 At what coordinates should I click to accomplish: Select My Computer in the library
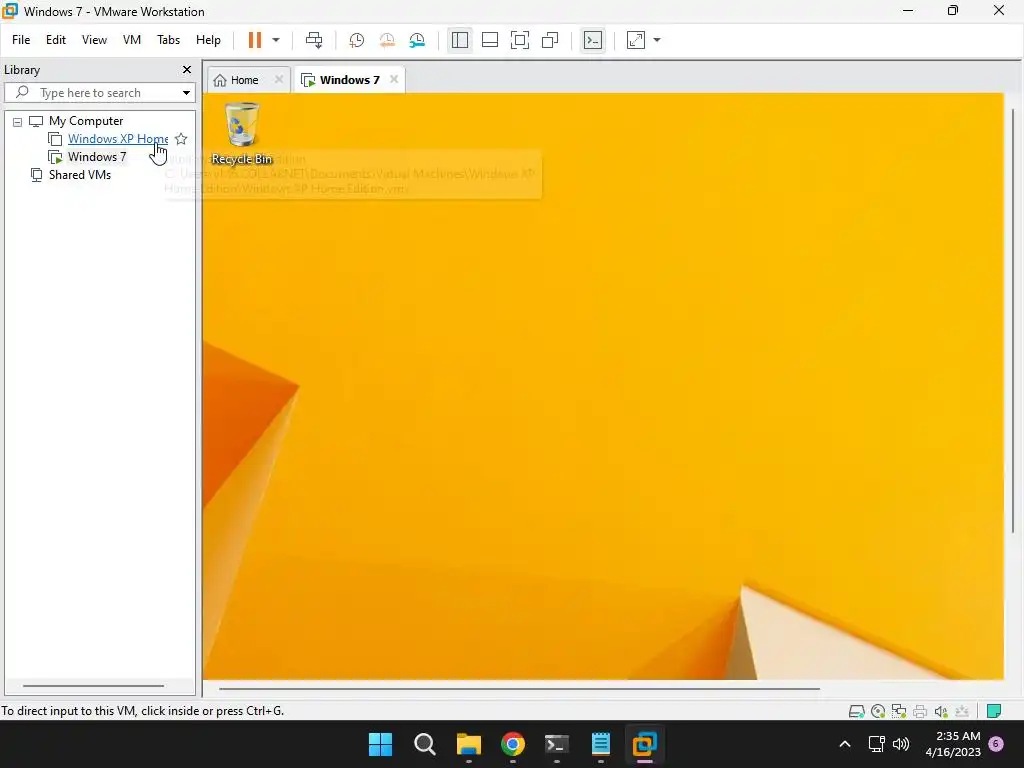[86, 121]
